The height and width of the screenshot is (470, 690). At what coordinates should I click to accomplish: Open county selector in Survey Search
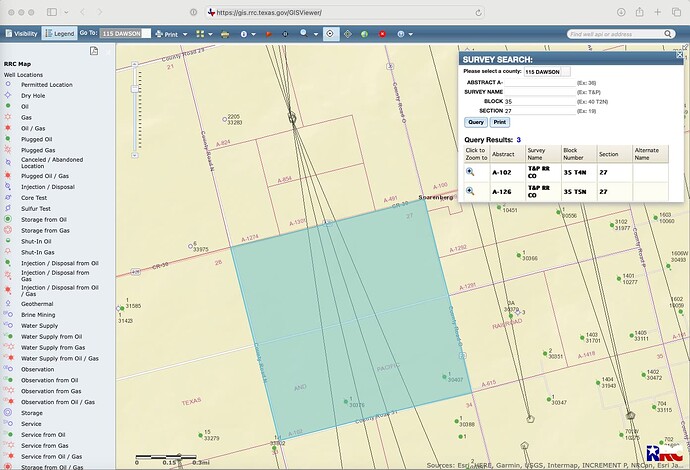coord(547,72)
